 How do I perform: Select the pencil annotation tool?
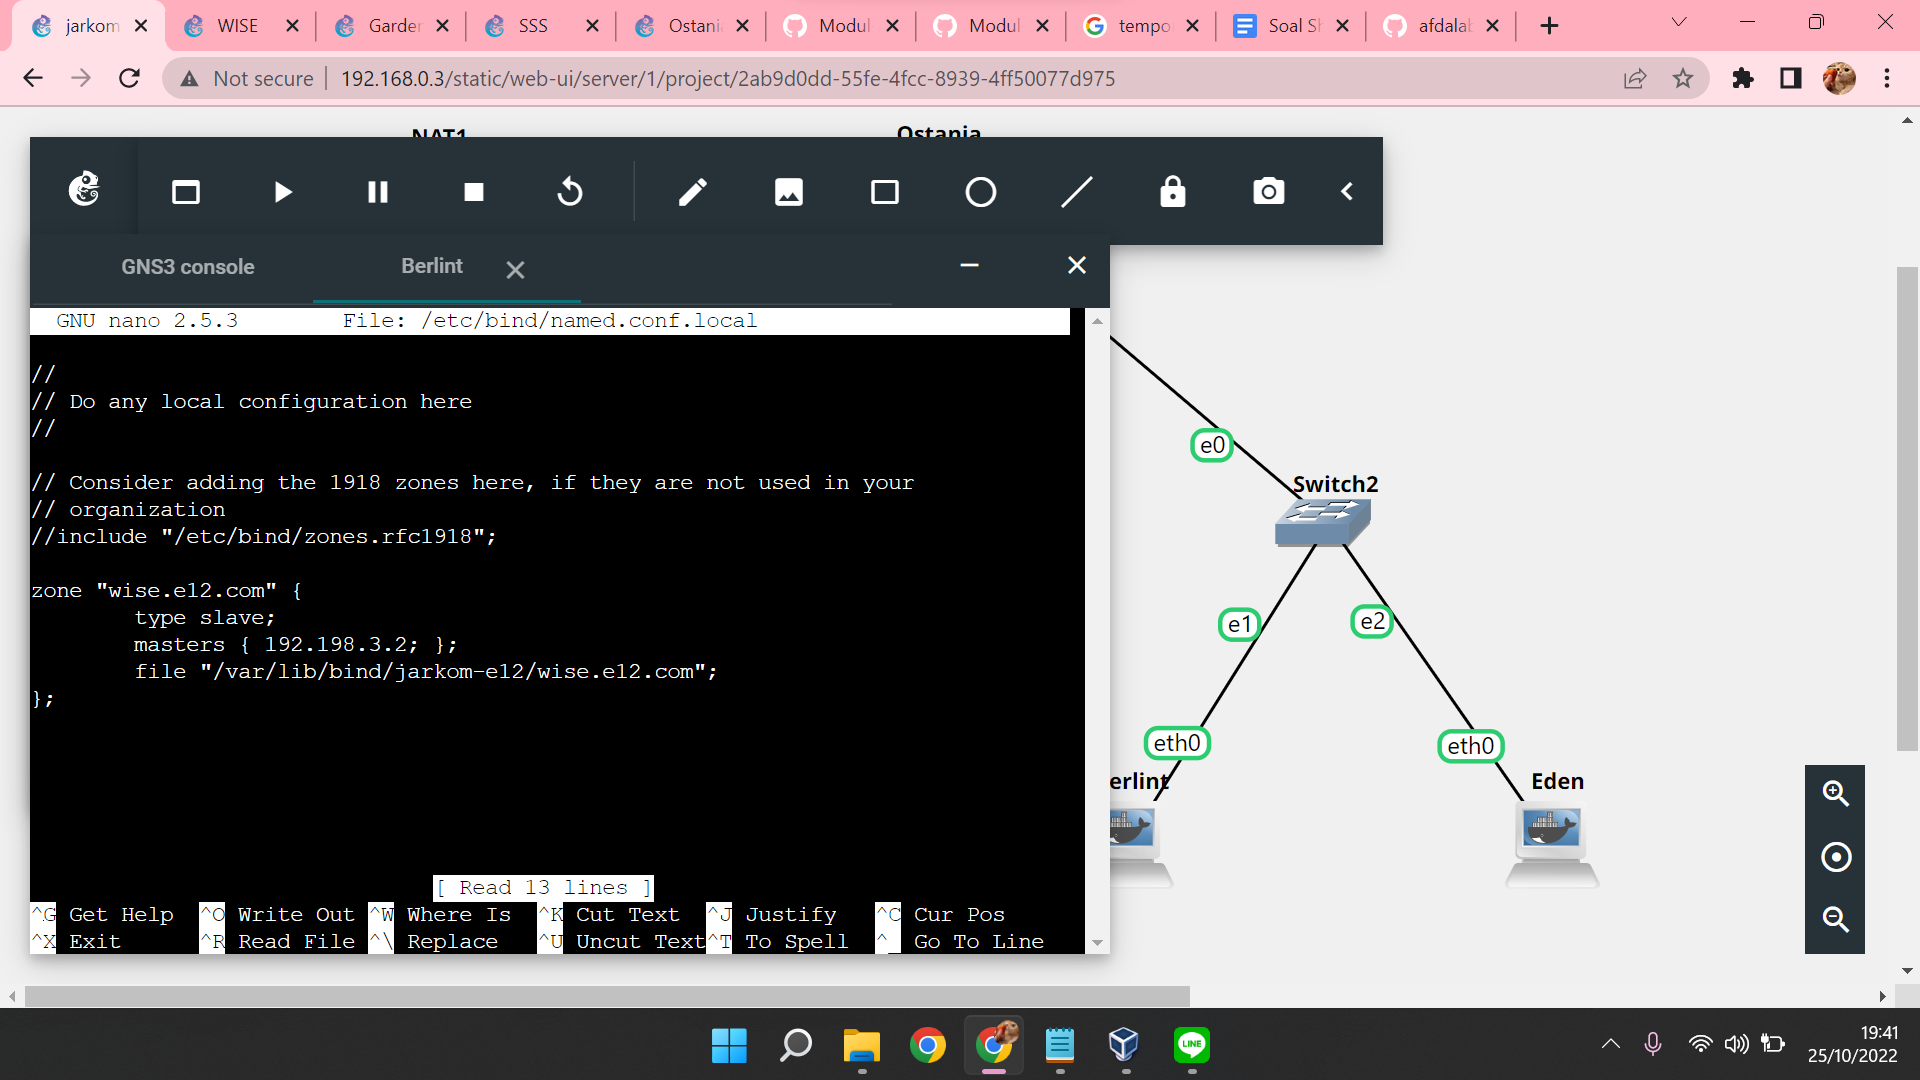[x=693, y=191]
